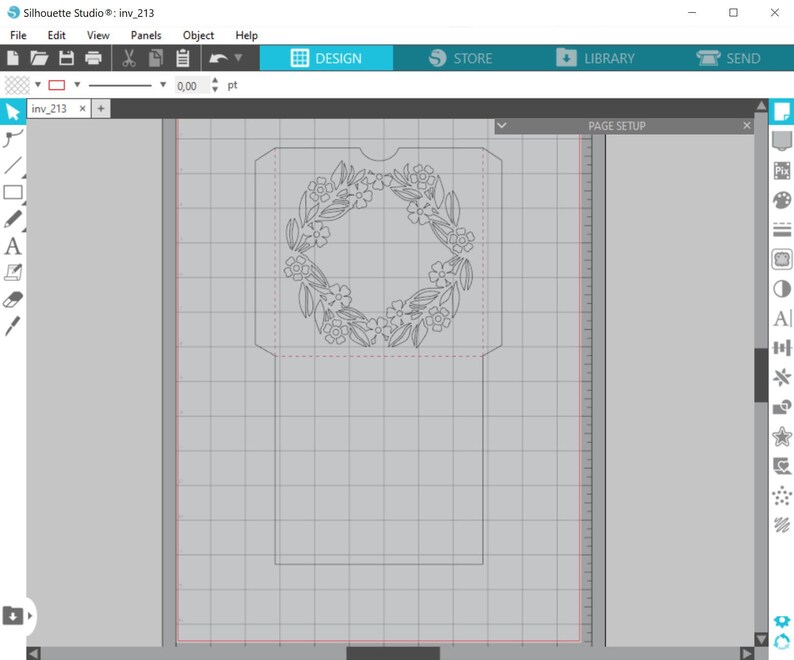Screen dimensions: 794x660
Task: Open the Draw a Note tool
Action: [x=13, y=273]
